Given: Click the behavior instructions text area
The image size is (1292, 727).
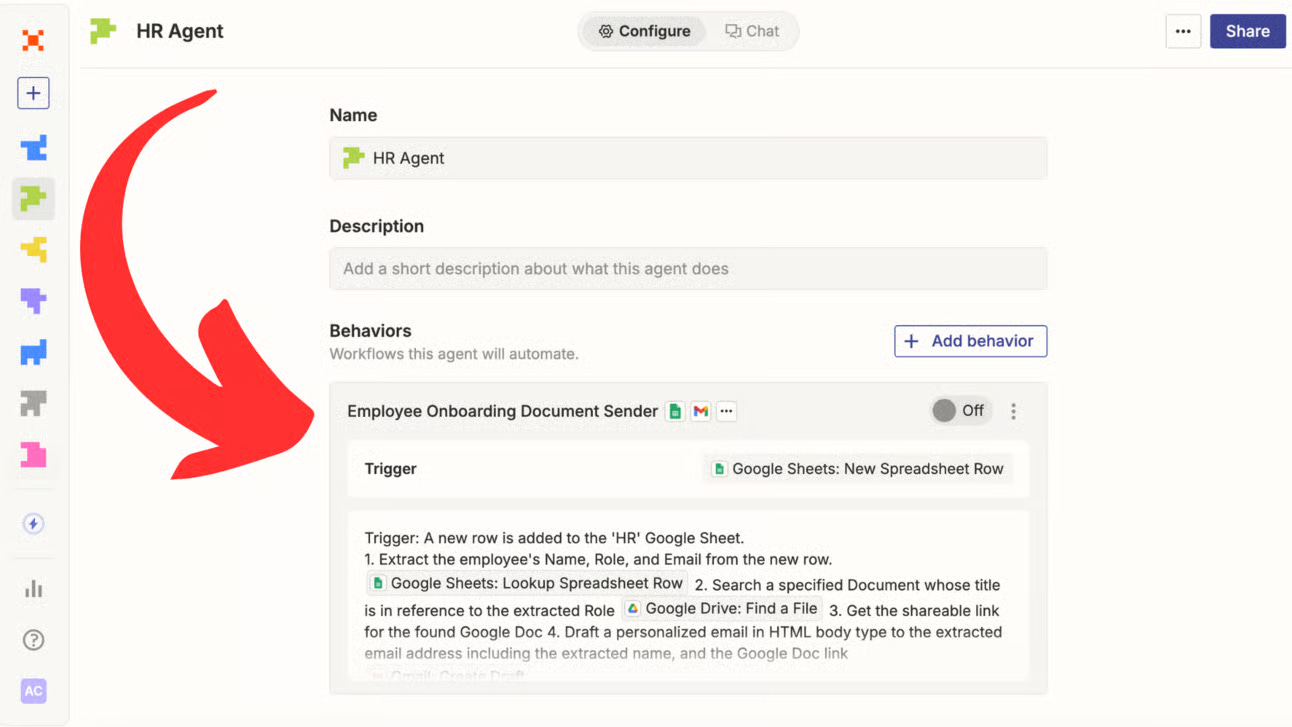Looking at the screenshot, I should [x=688, y=596].
